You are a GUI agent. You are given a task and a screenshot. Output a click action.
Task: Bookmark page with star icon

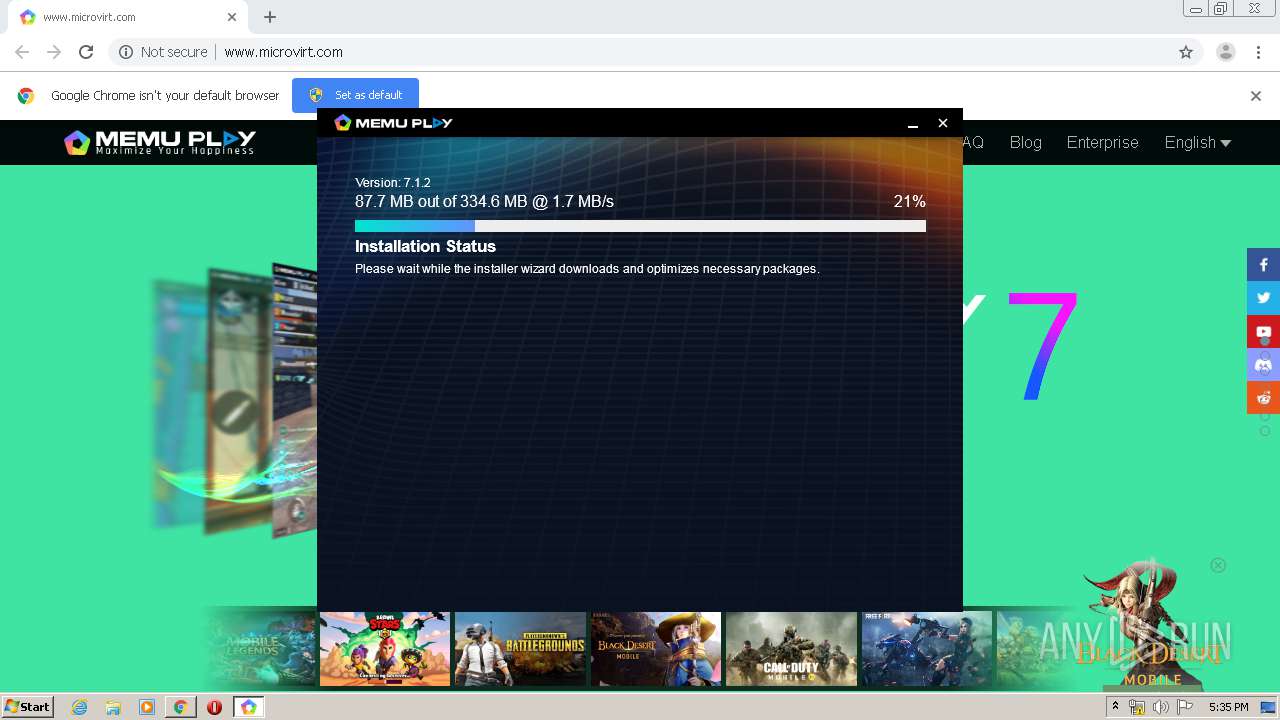pos(1186,52)
